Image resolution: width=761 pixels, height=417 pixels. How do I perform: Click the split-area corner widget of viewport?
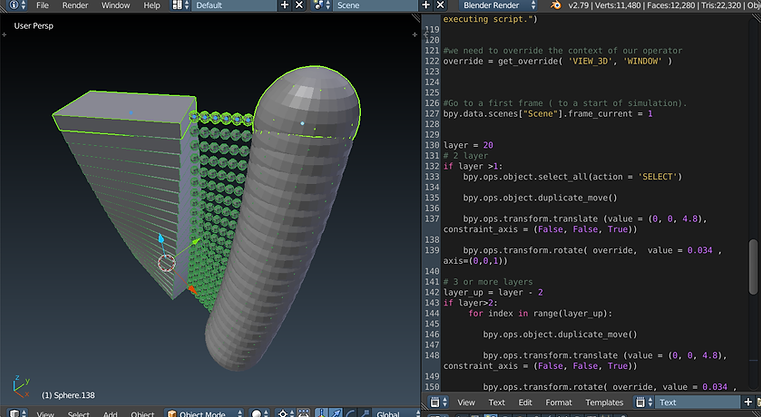[416, 18]
